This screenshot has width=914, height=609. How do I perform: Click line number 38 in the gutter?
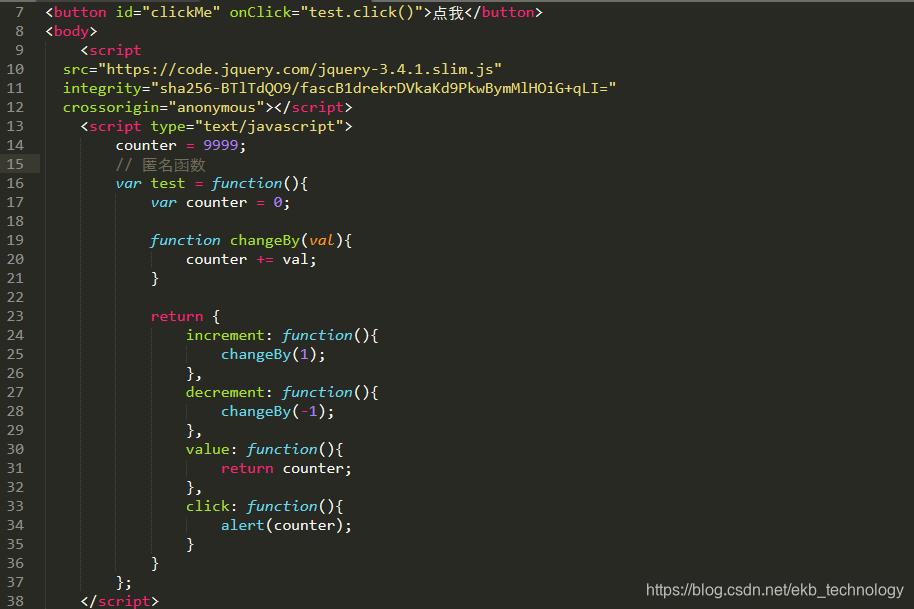15,601
